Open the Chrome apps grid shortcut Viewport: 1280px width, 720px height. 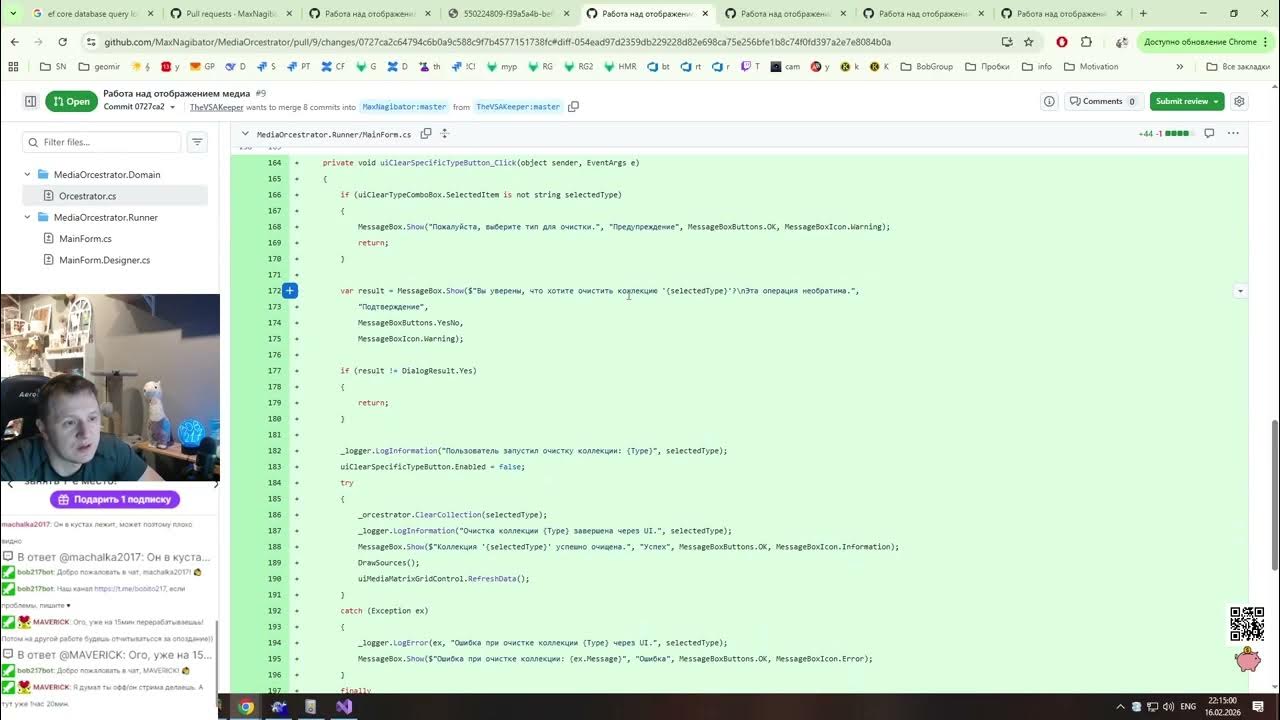click(13, 67)
